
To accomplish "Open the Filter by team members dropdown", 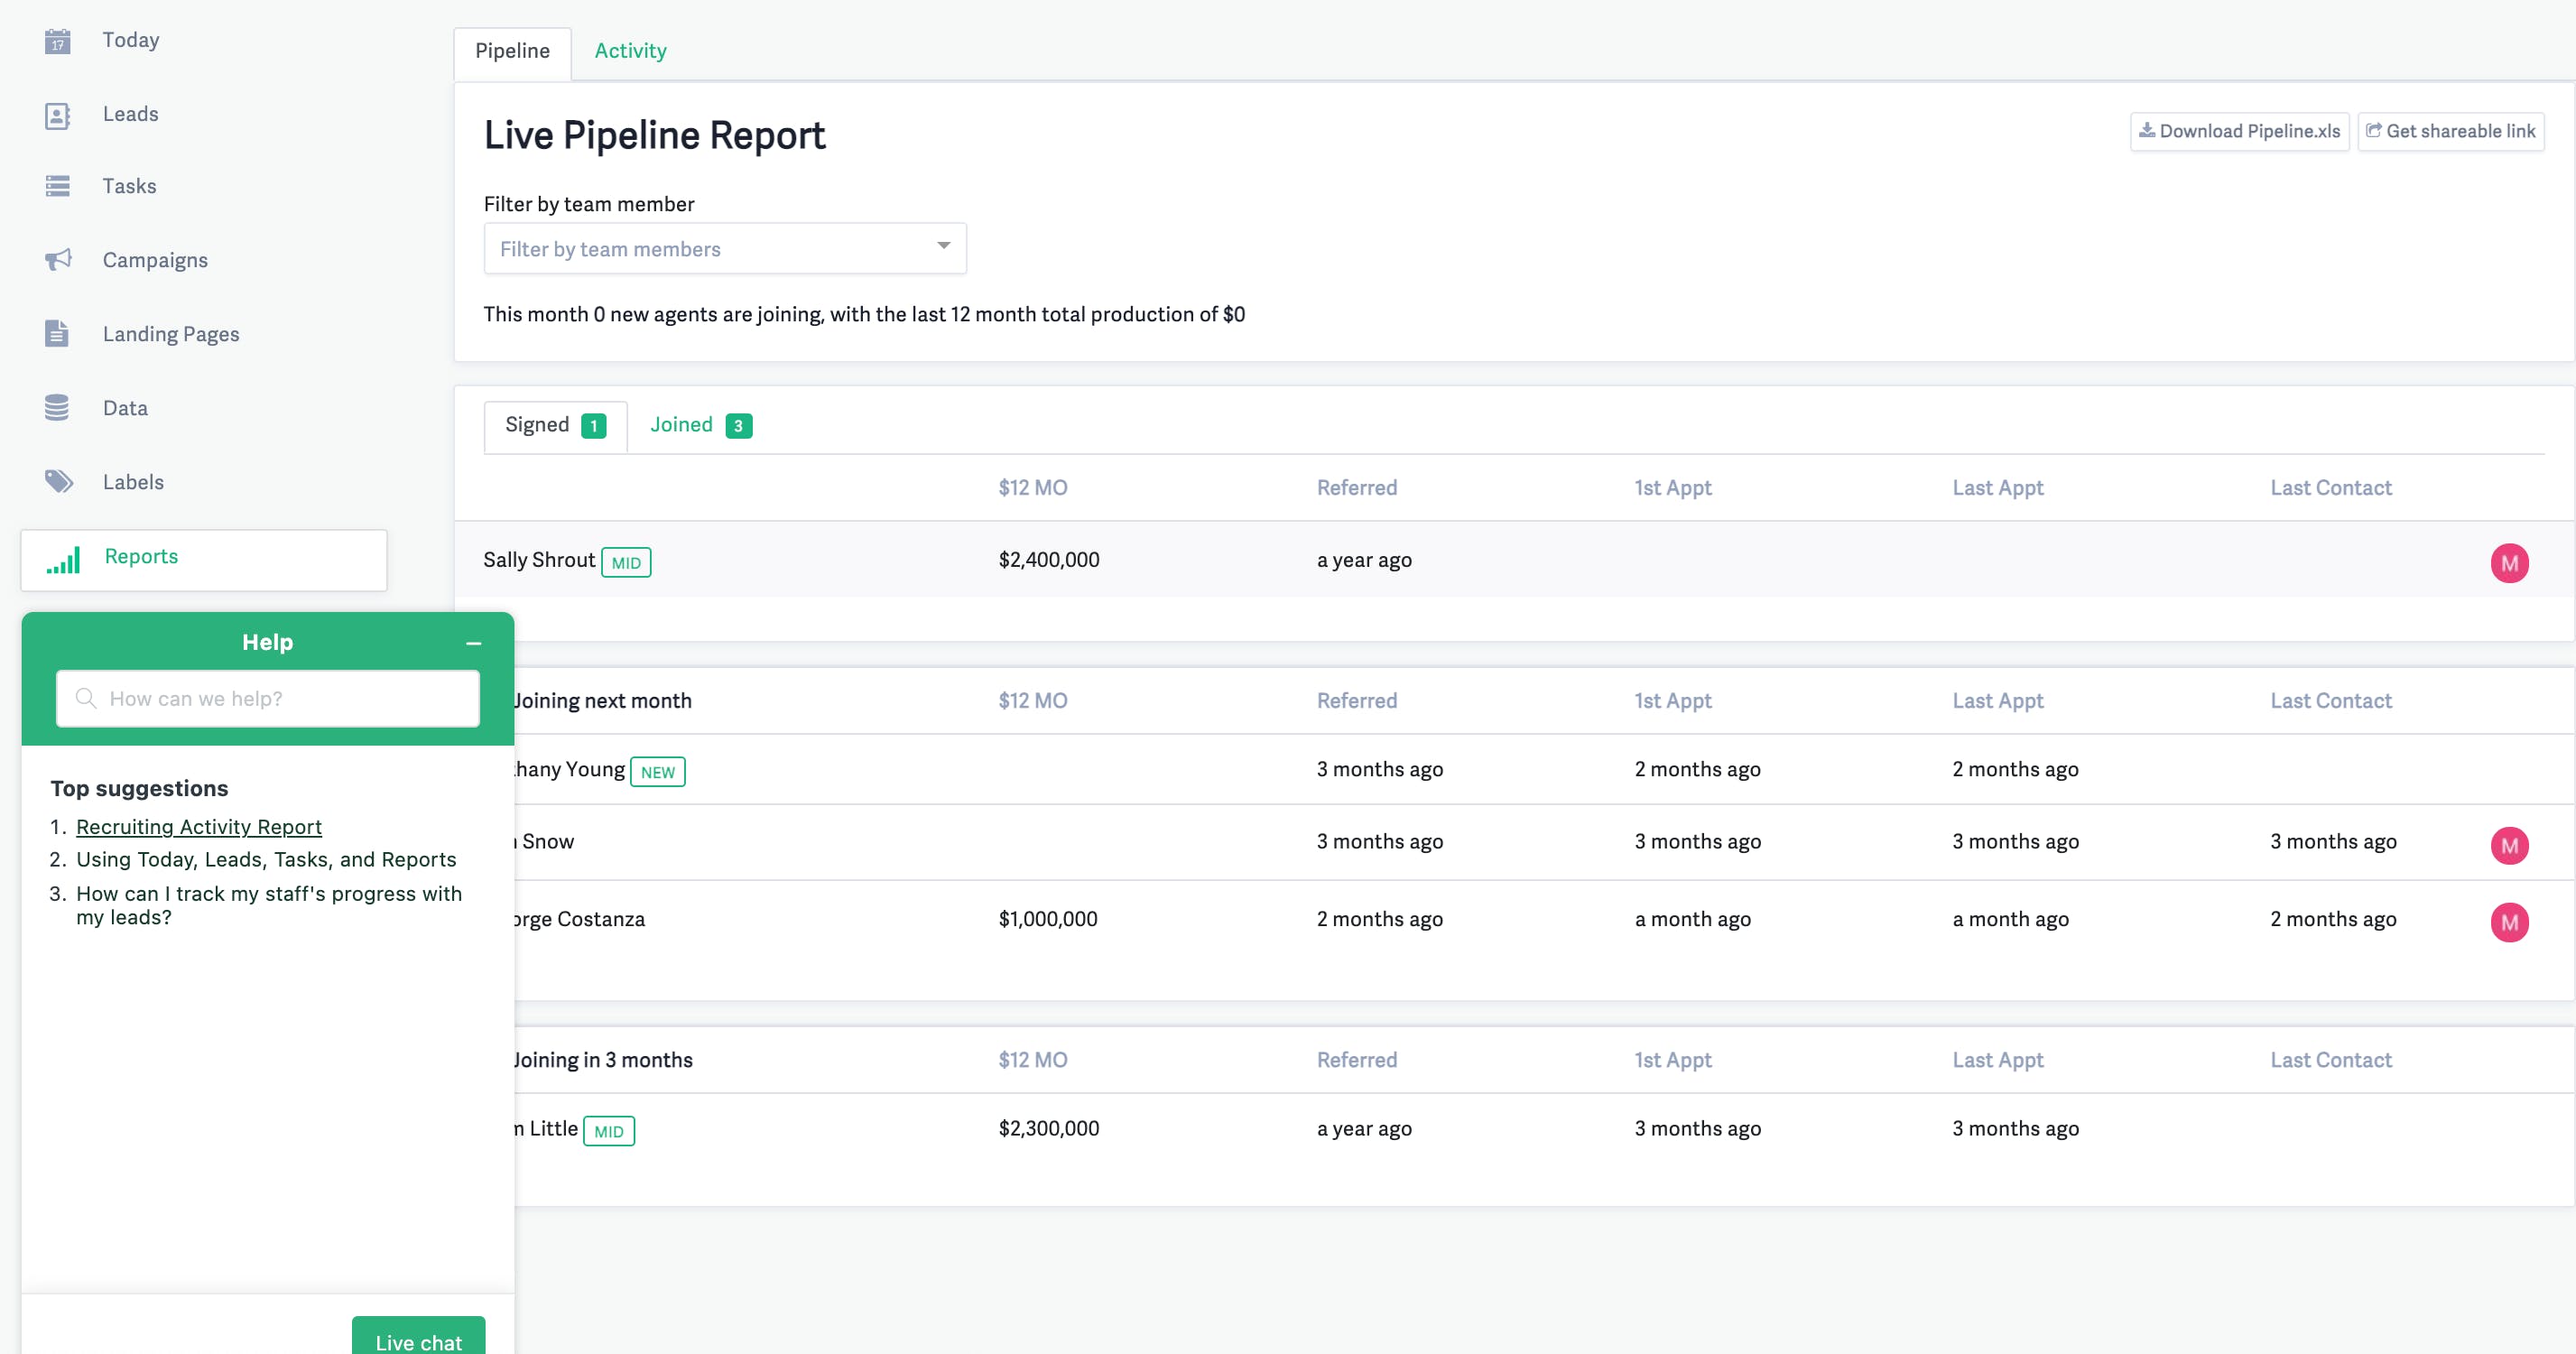I will coord(725,249).
